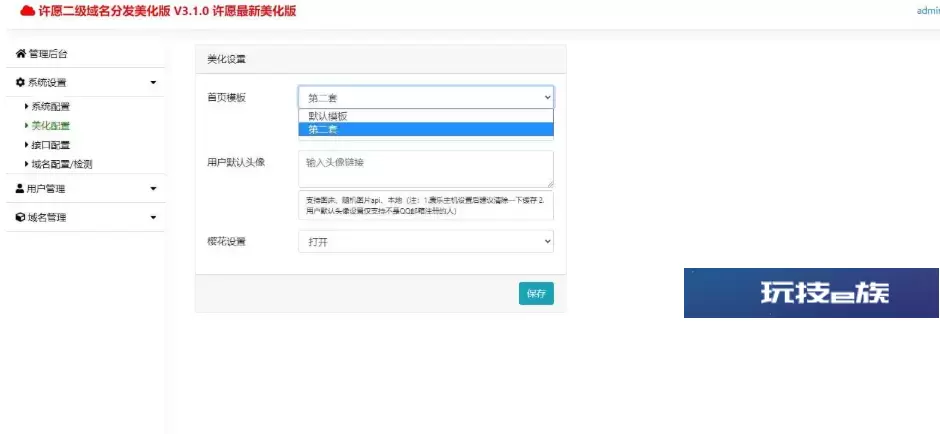Click the site title 许愿二级域名分发美化版

[104, 11]
